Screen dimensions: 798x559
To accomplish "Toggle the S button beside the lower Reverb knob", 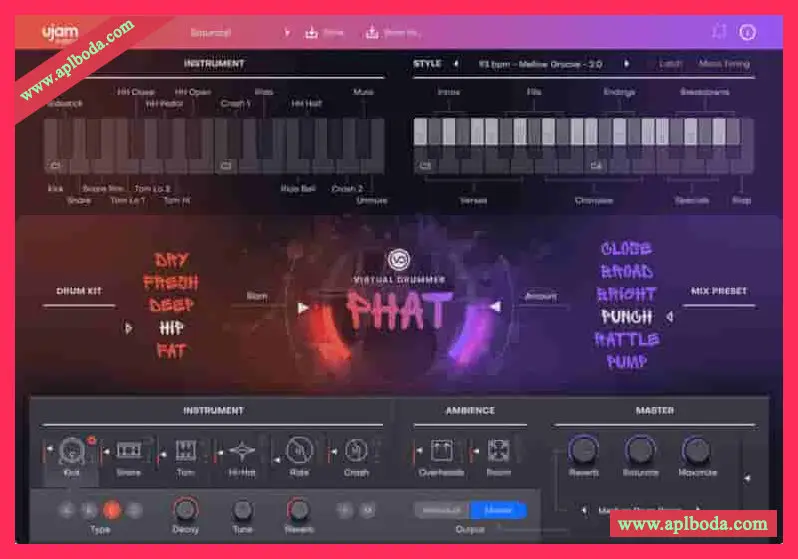I will 344,510.
